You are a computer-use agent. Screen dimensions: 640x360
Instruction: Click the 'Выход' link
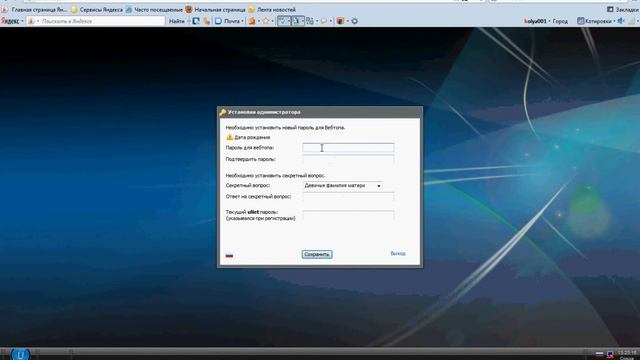coord(398,253)
